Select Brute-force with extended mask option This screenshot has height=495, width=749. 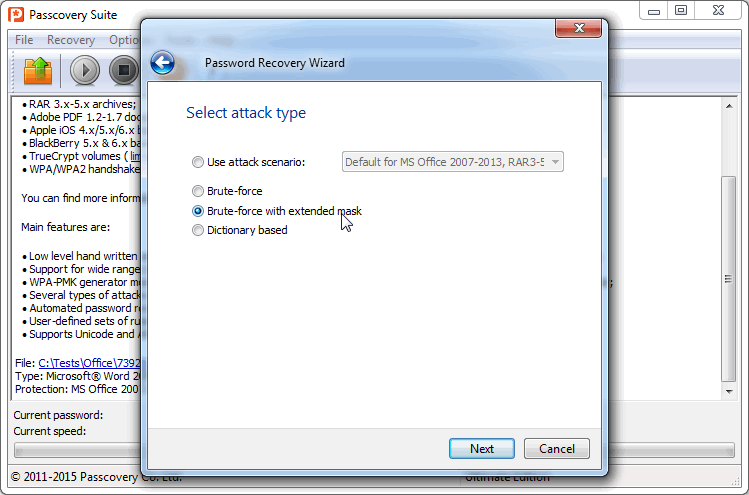pyautogui.click(x=197, y=211)
